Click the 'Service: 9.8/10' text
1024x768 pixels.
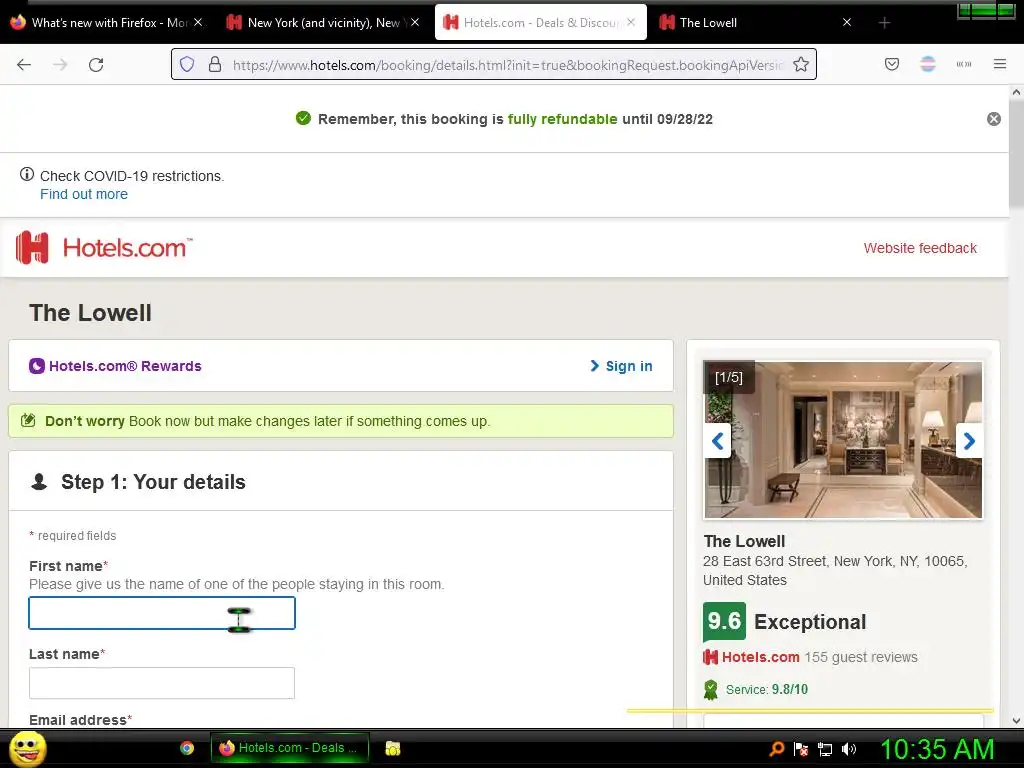767,689
